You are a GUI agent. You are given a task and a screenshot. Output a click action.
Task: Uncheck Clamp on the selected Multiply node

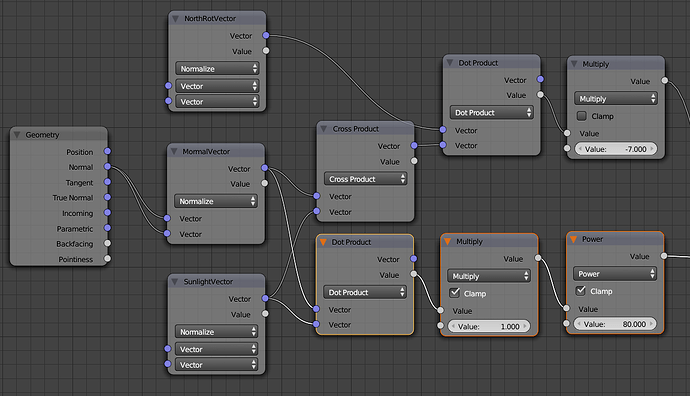point(455,293)
